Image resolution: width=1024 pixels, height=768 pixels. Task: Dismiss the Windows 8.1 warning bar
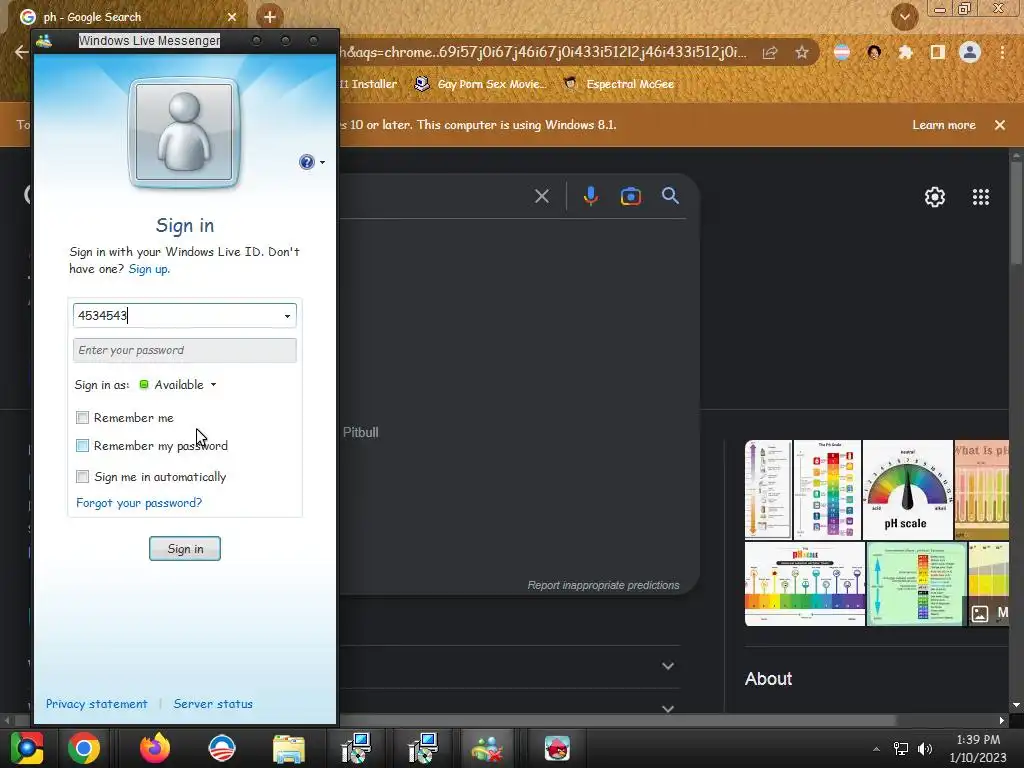(999, 125)
